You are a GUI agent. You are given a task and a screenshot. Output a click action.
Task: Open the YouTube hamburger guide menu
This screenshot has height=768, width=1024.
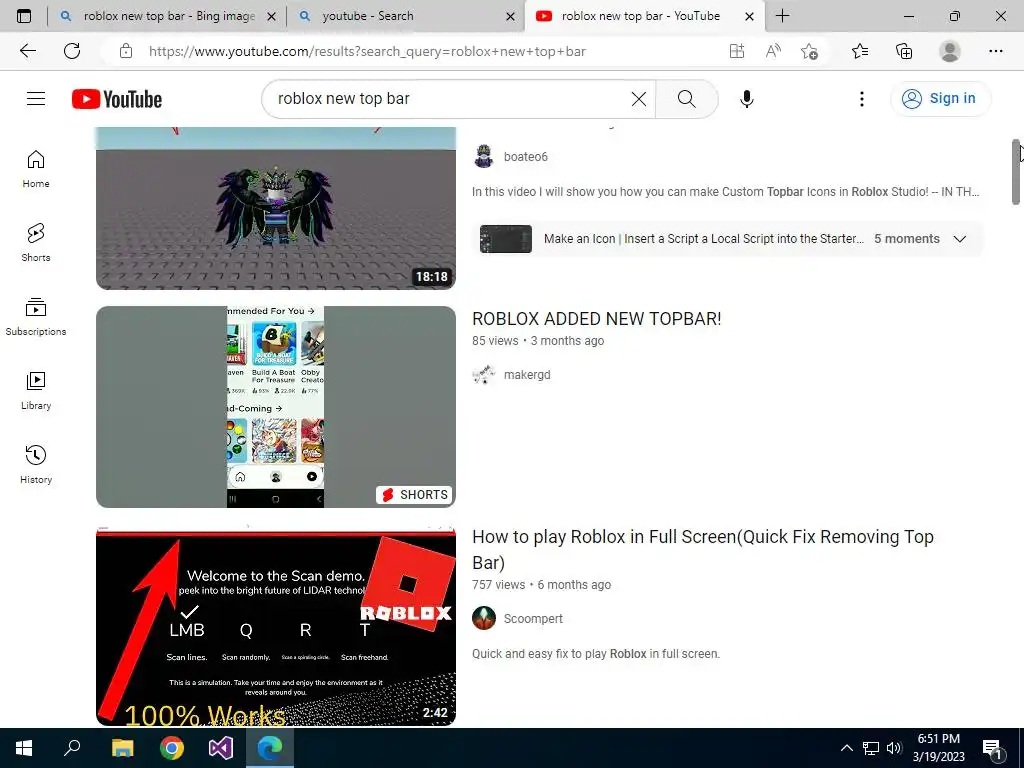tap(36, 99)
